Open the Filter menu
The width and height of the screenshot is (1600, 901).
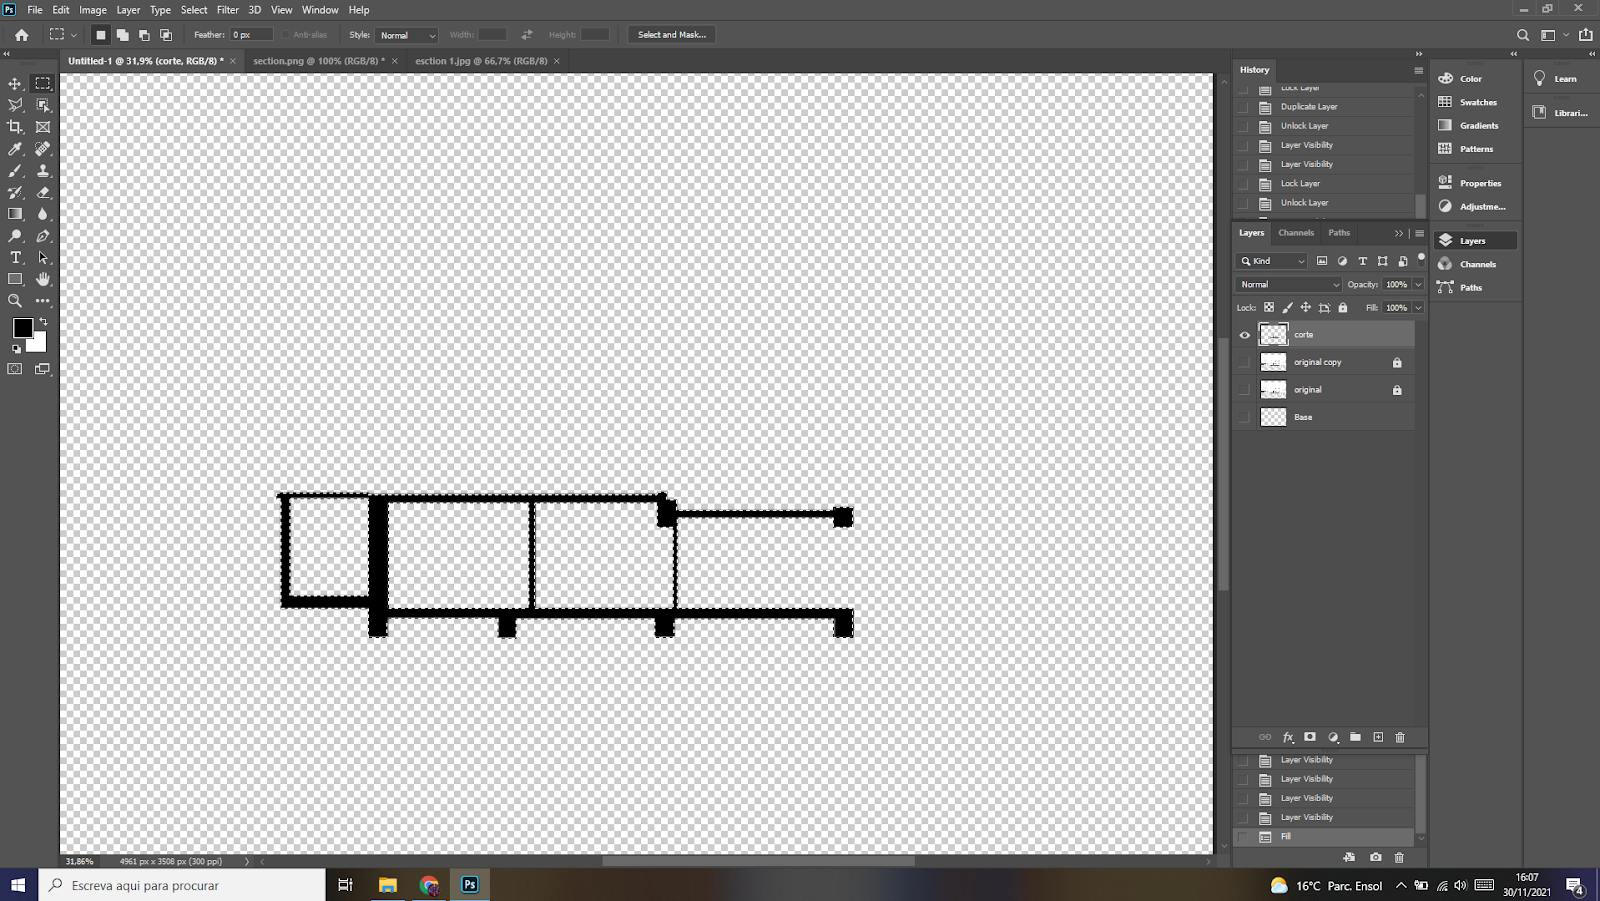coord(228,10)
